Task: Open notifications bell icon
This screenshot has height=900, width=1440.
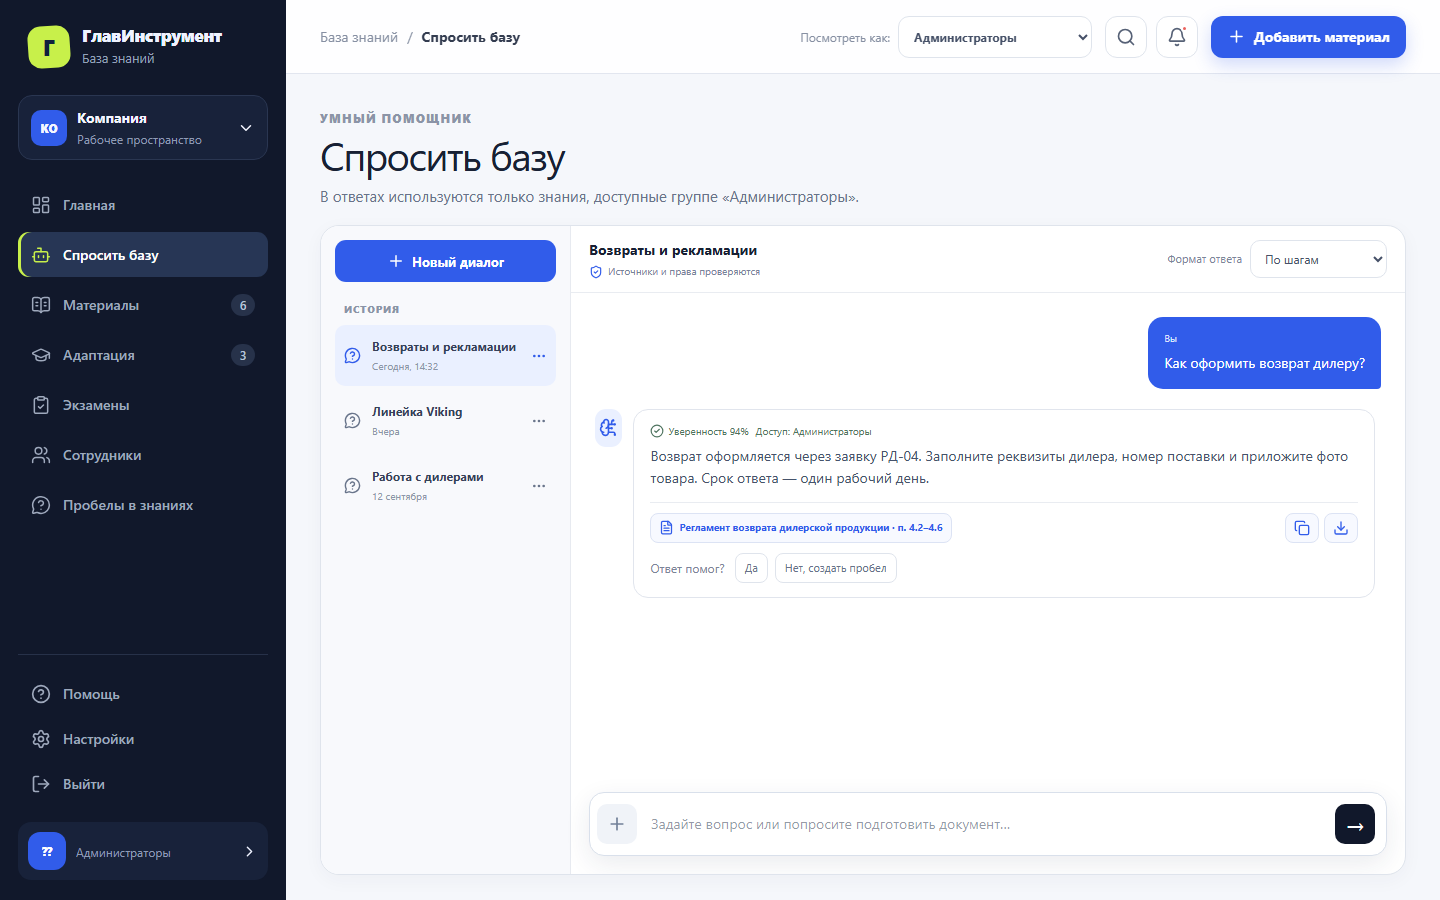Action: (1177, 37)
